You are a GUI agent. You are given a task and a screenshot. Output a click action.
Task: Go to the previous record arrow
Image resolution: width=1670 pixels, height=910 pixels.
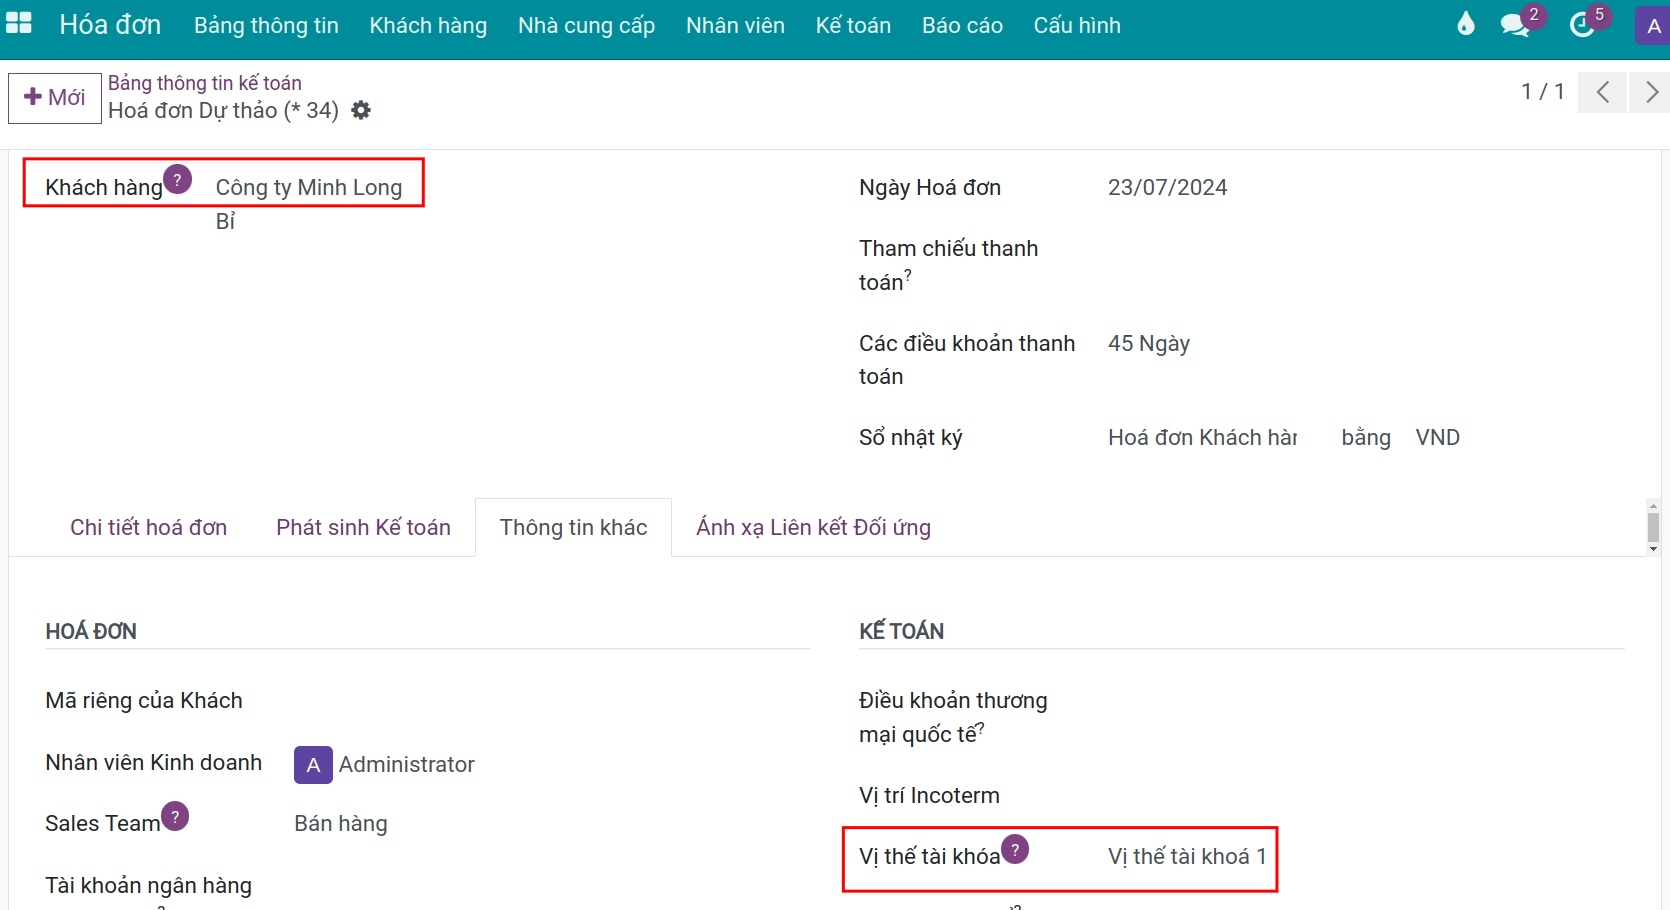pos(1603,93)
